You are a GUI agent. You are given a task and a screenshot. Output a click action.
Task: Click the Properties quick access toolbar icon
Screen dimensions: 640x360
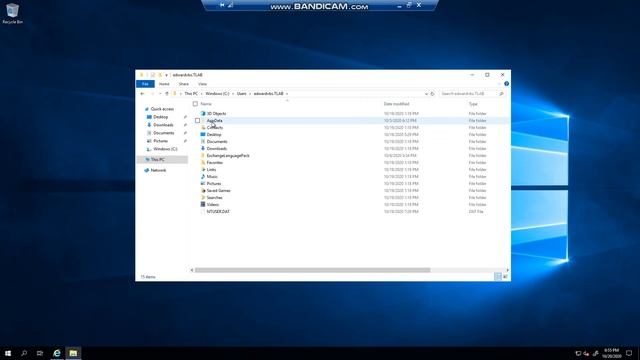click(153, 75)
